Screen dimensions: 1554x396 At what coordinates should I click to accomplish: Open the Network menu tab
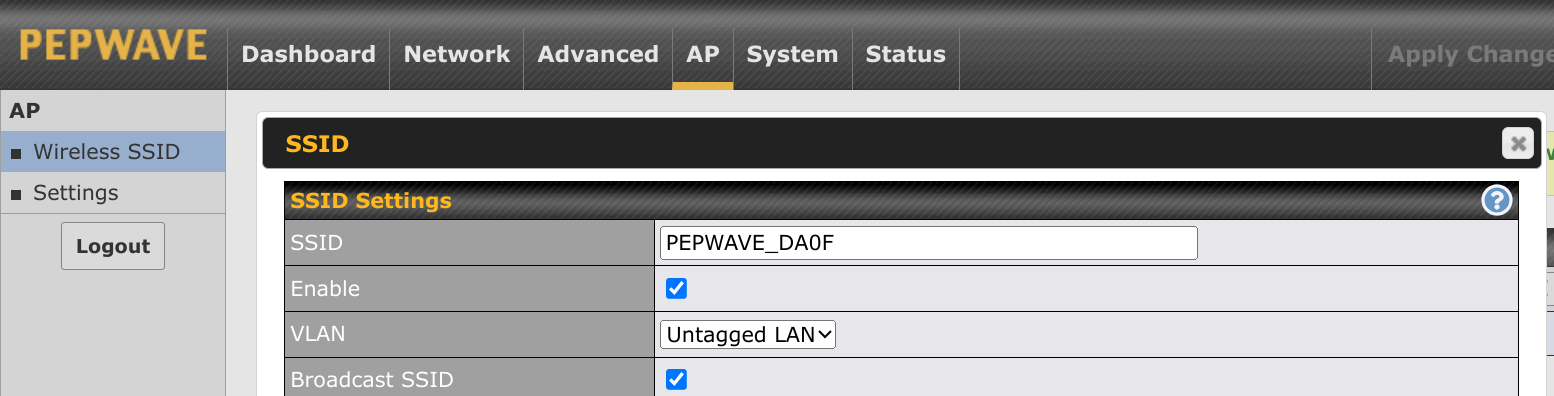457,54
